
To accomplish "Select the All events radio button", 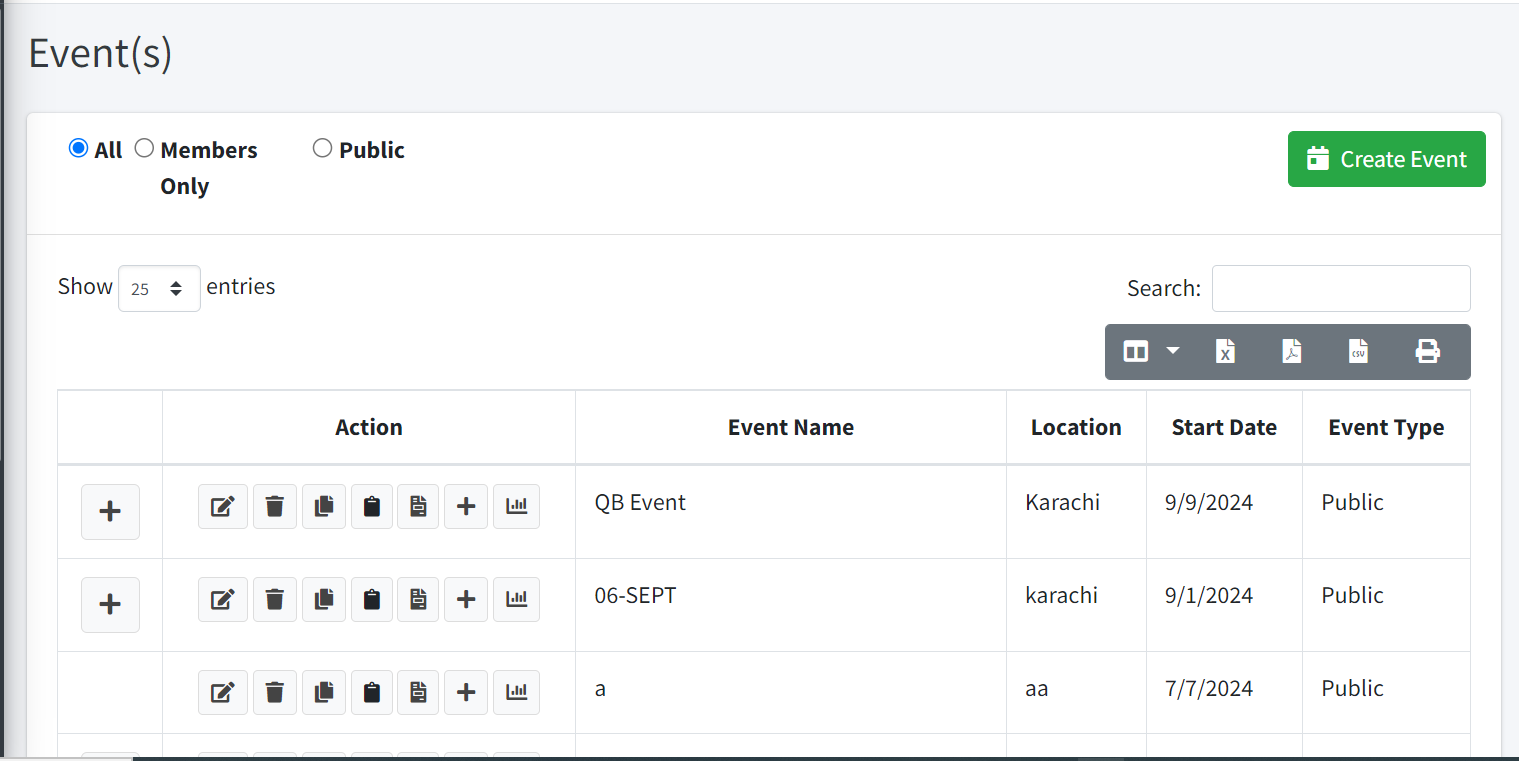I will [x=78, y=149].
